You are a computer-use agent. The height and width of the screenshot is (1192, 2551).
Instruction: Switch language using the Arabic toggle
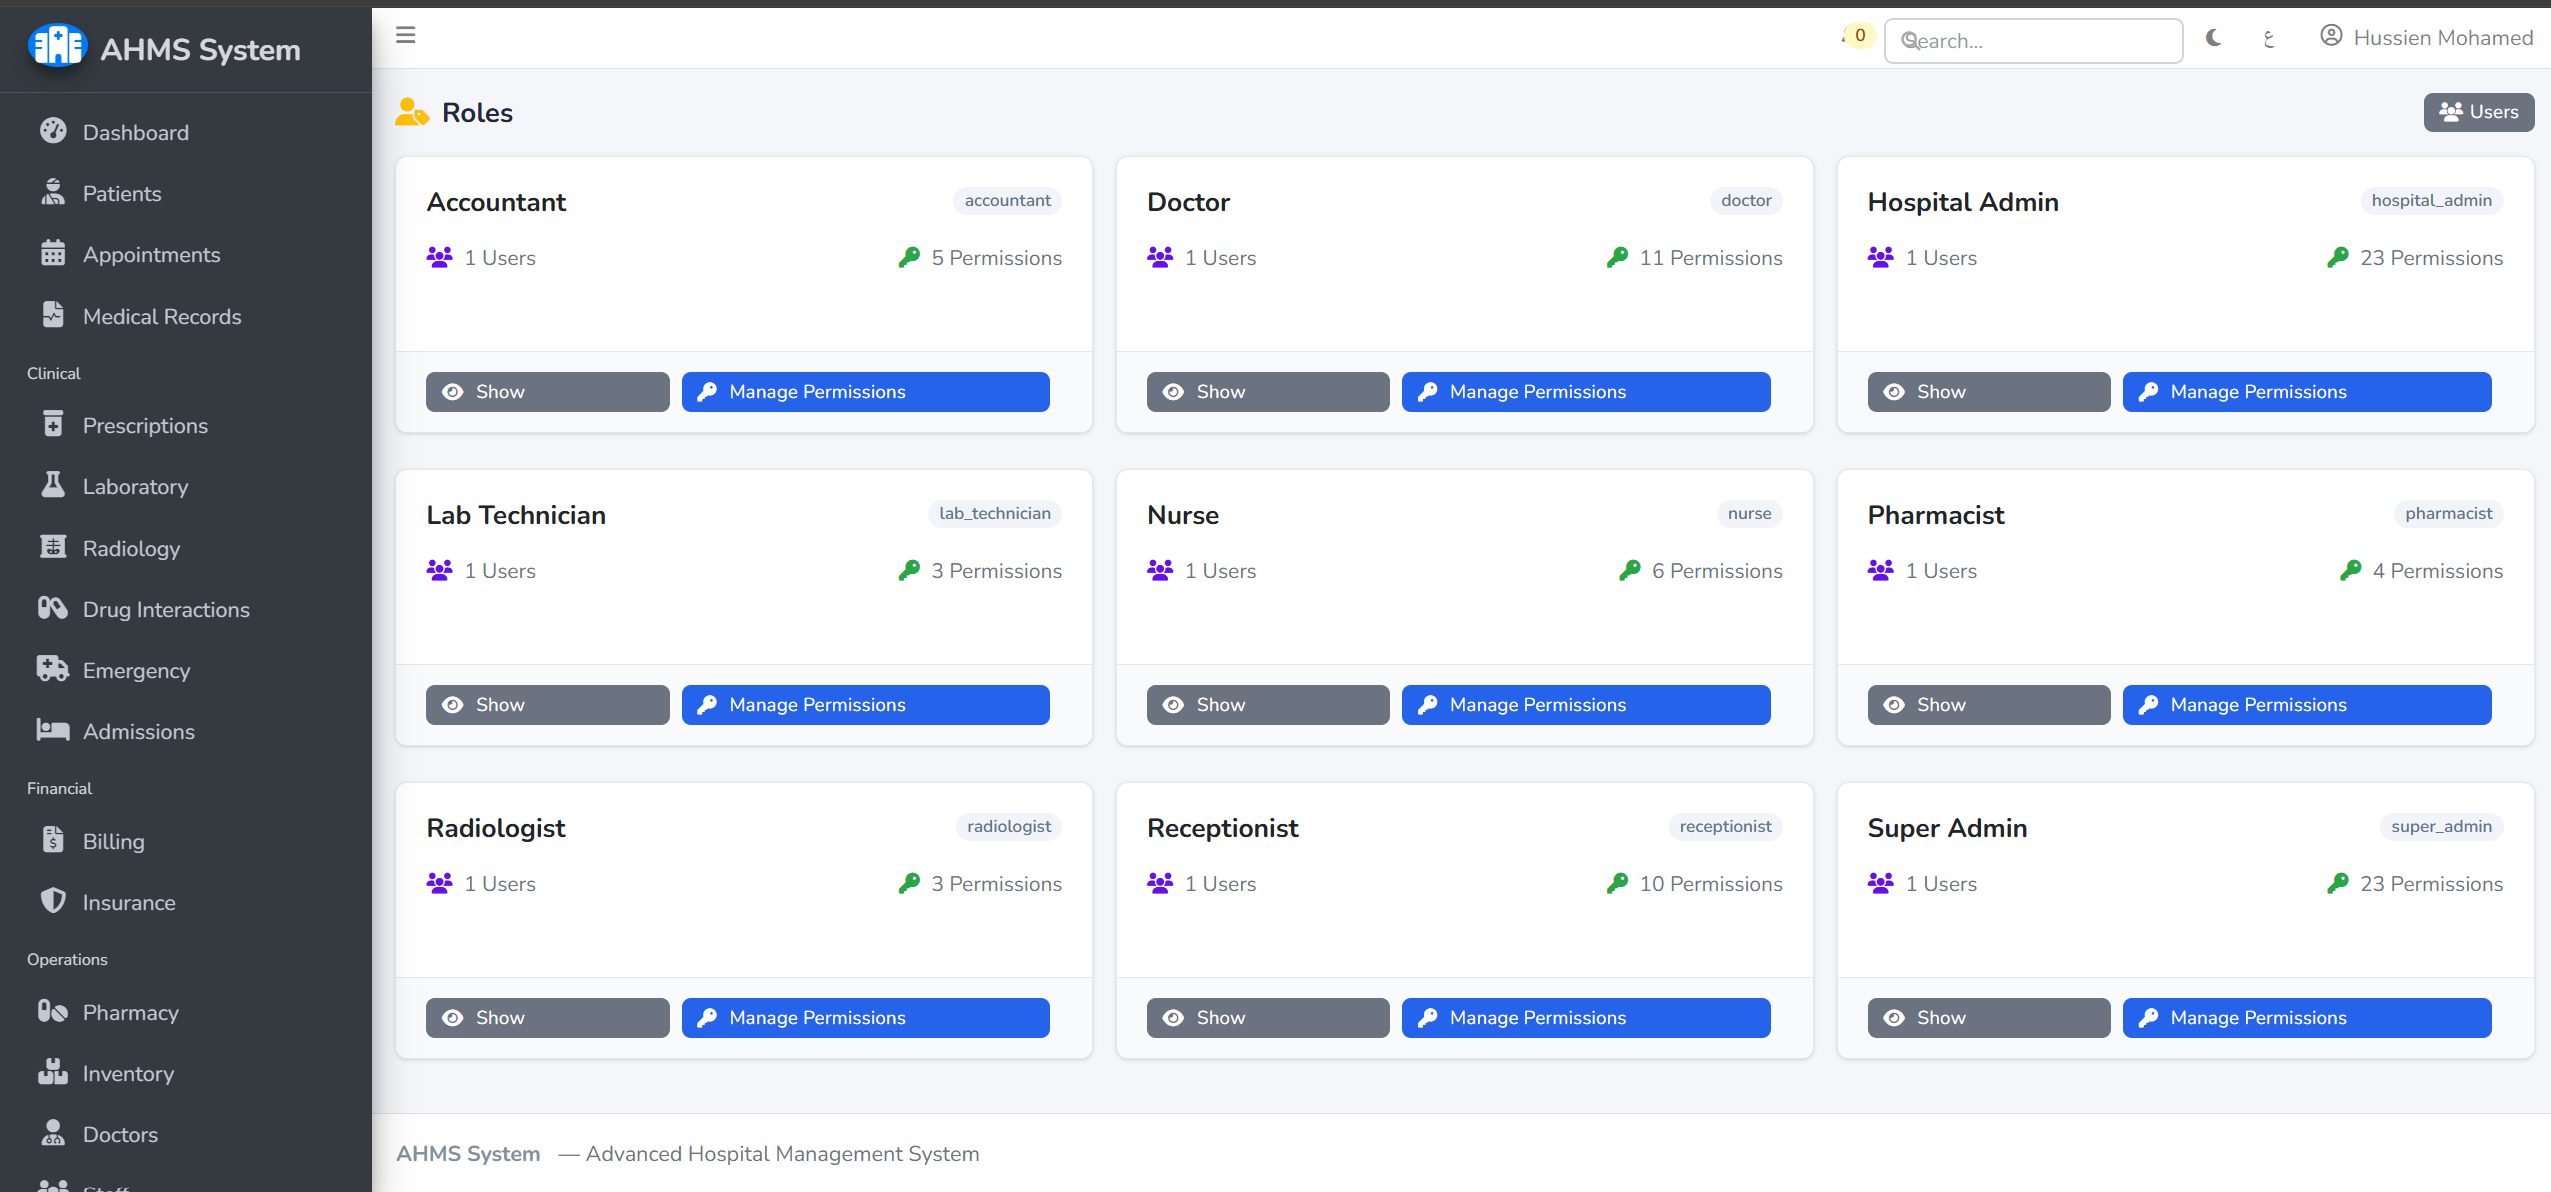(x=2268, y=40)
